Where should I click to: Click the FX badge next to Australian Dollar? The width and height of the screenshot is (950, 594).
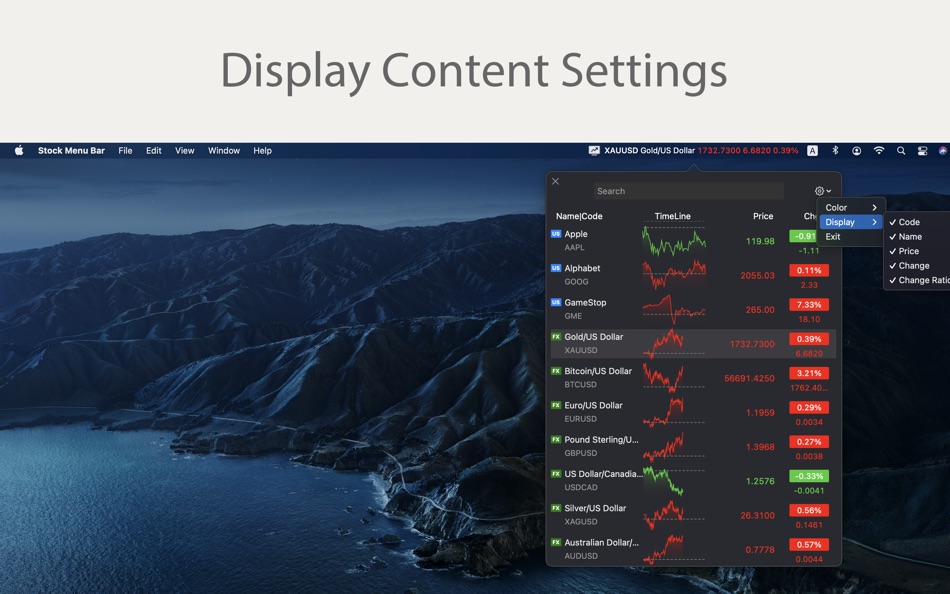point(556,542)
